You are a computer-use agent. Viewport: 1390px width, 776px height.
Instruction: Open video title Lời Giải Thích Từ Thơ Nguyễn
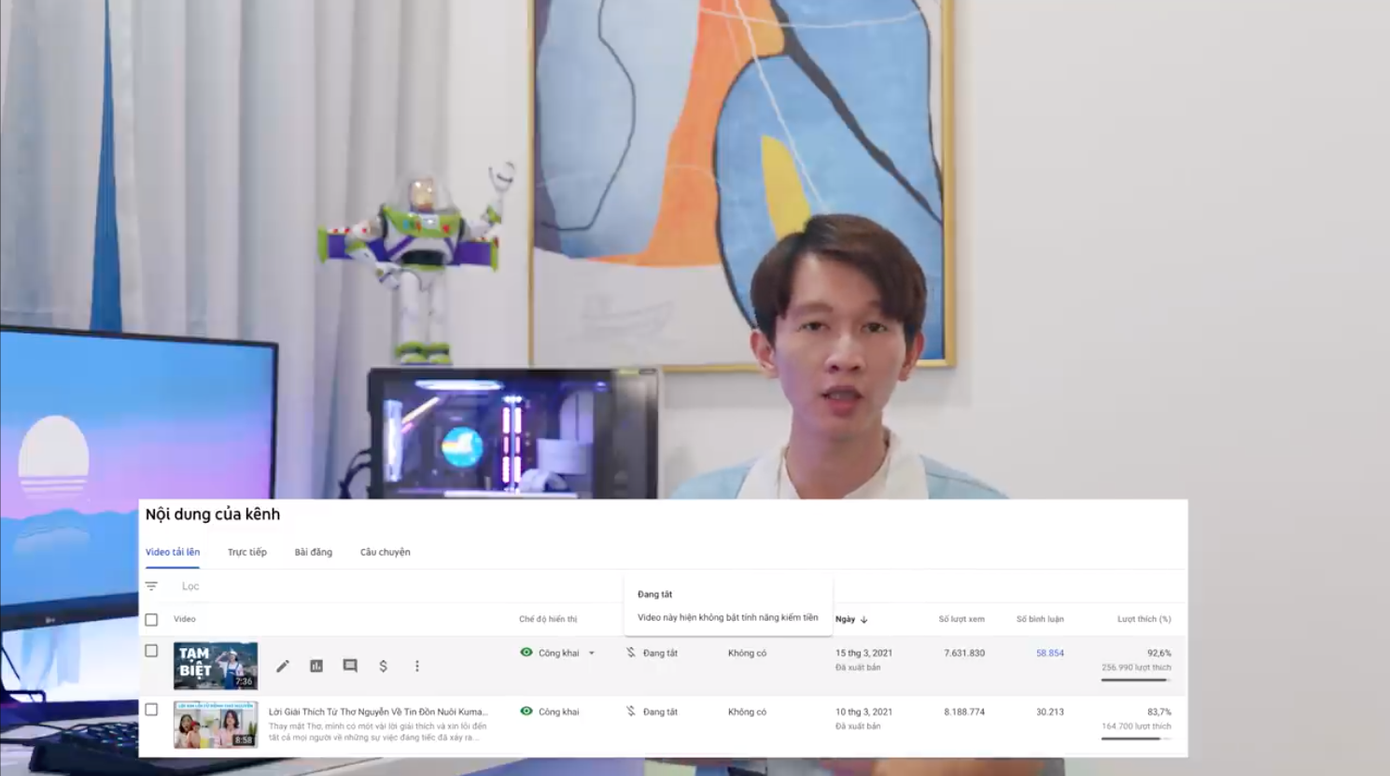pyautogui.click(x=378, y=712)
